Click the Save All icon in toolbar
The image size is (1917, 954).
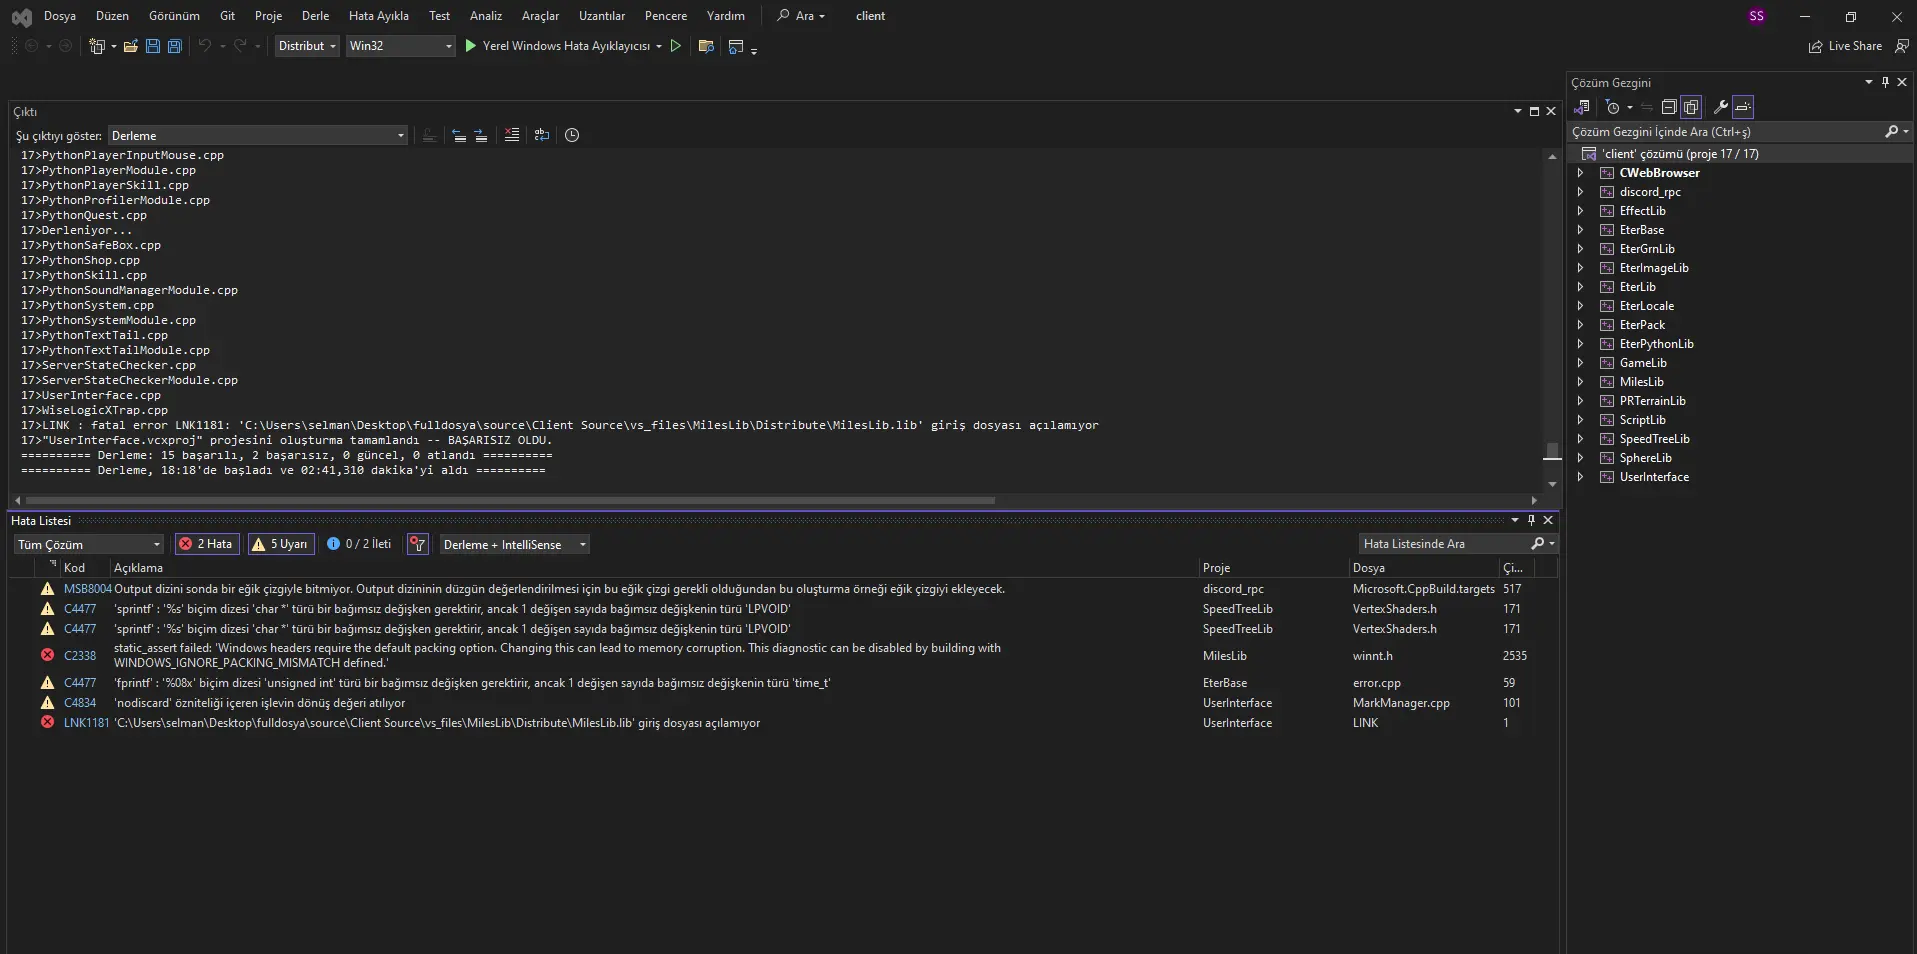point(175,46)
